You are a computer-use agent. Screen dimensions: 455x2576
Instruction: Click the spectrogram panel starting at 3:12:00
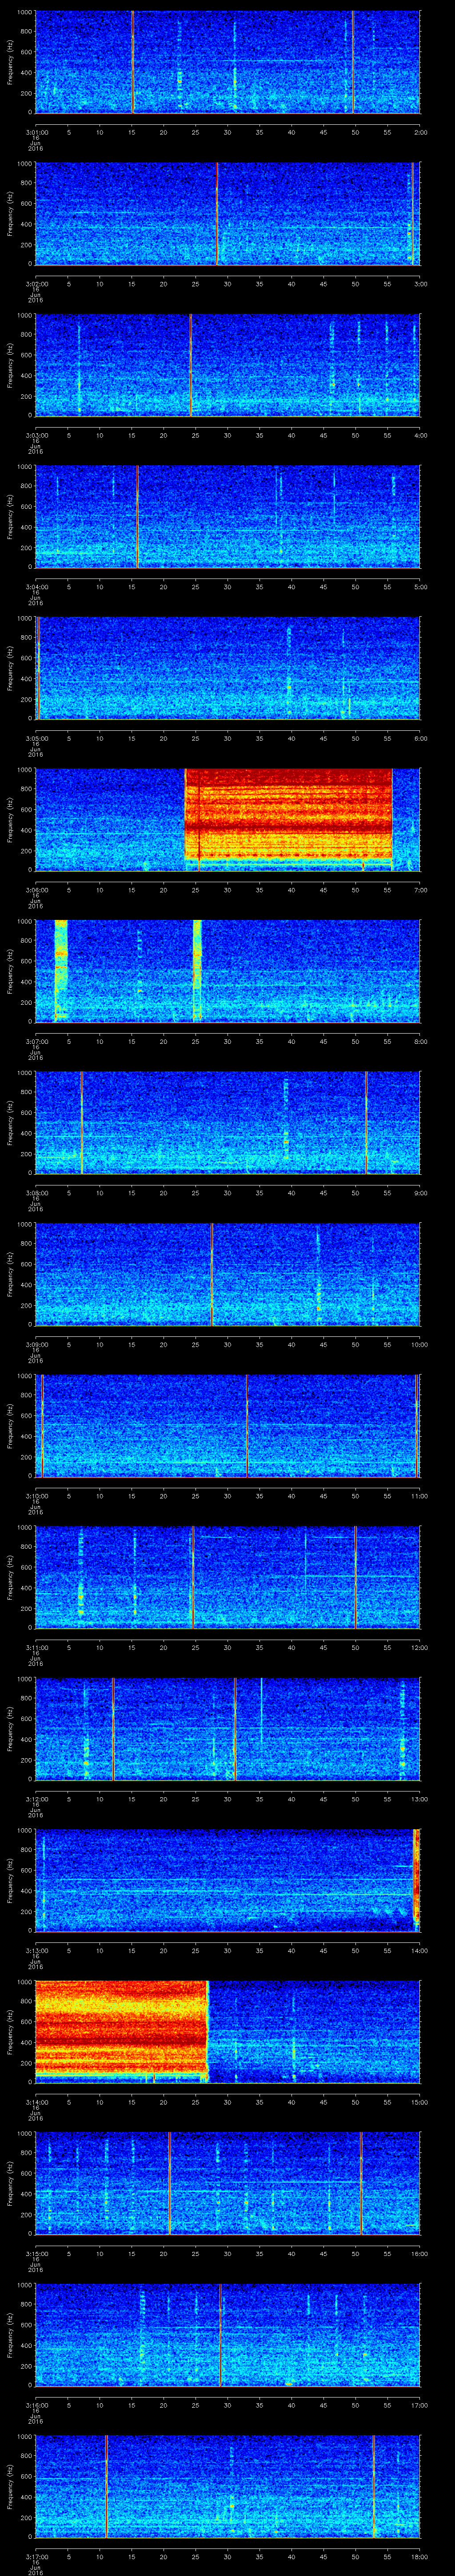(228, 1729)
